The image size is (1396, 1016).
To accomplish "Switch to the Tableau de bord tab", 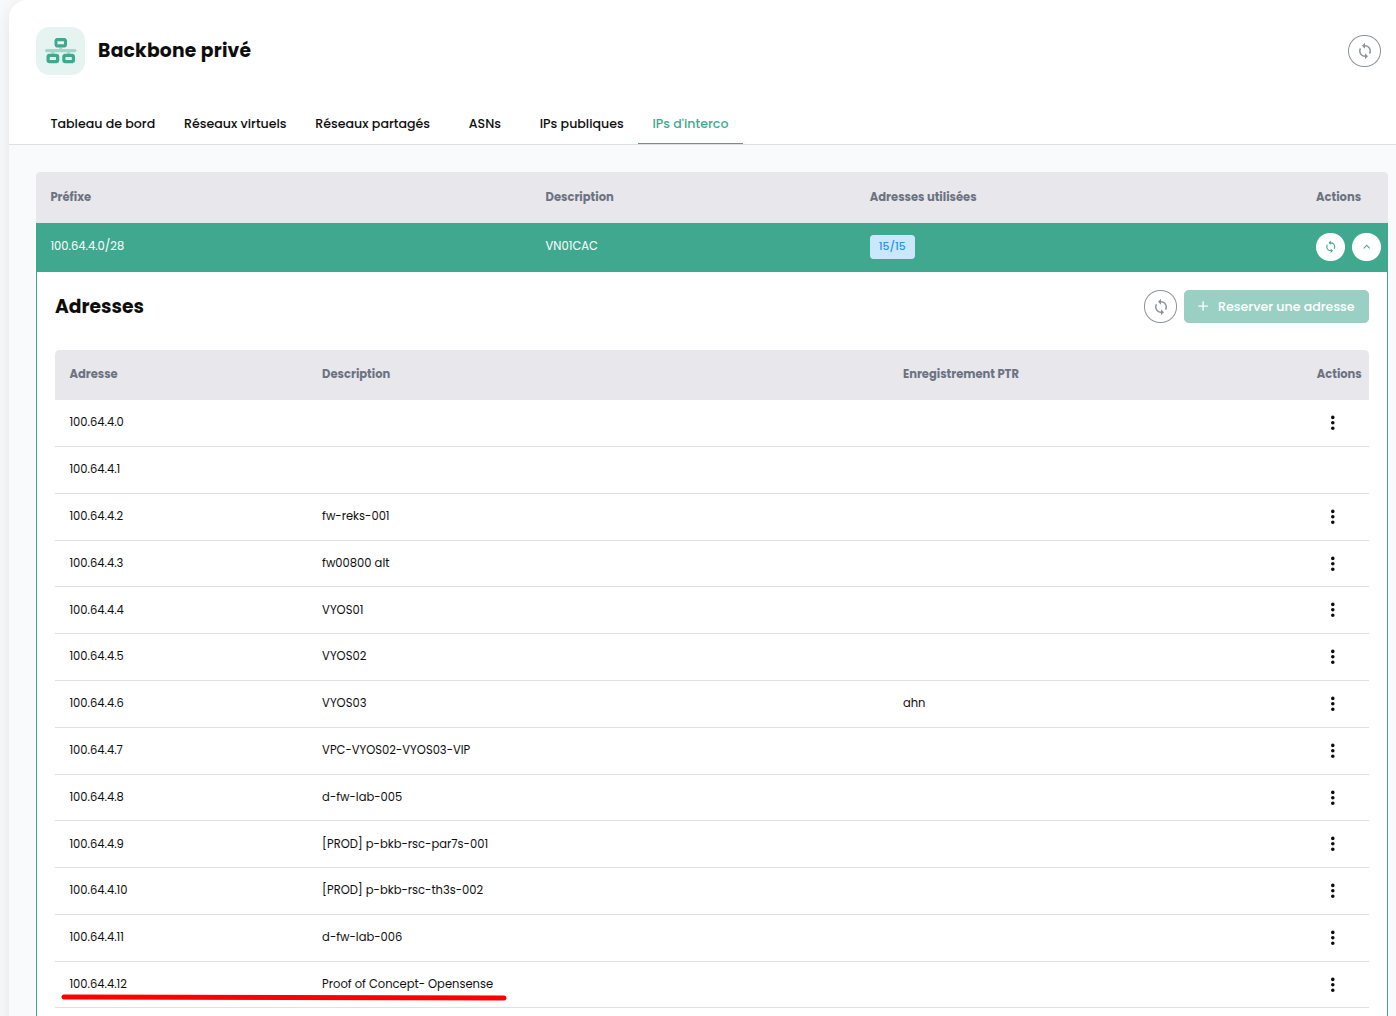I will click(103, 124).
